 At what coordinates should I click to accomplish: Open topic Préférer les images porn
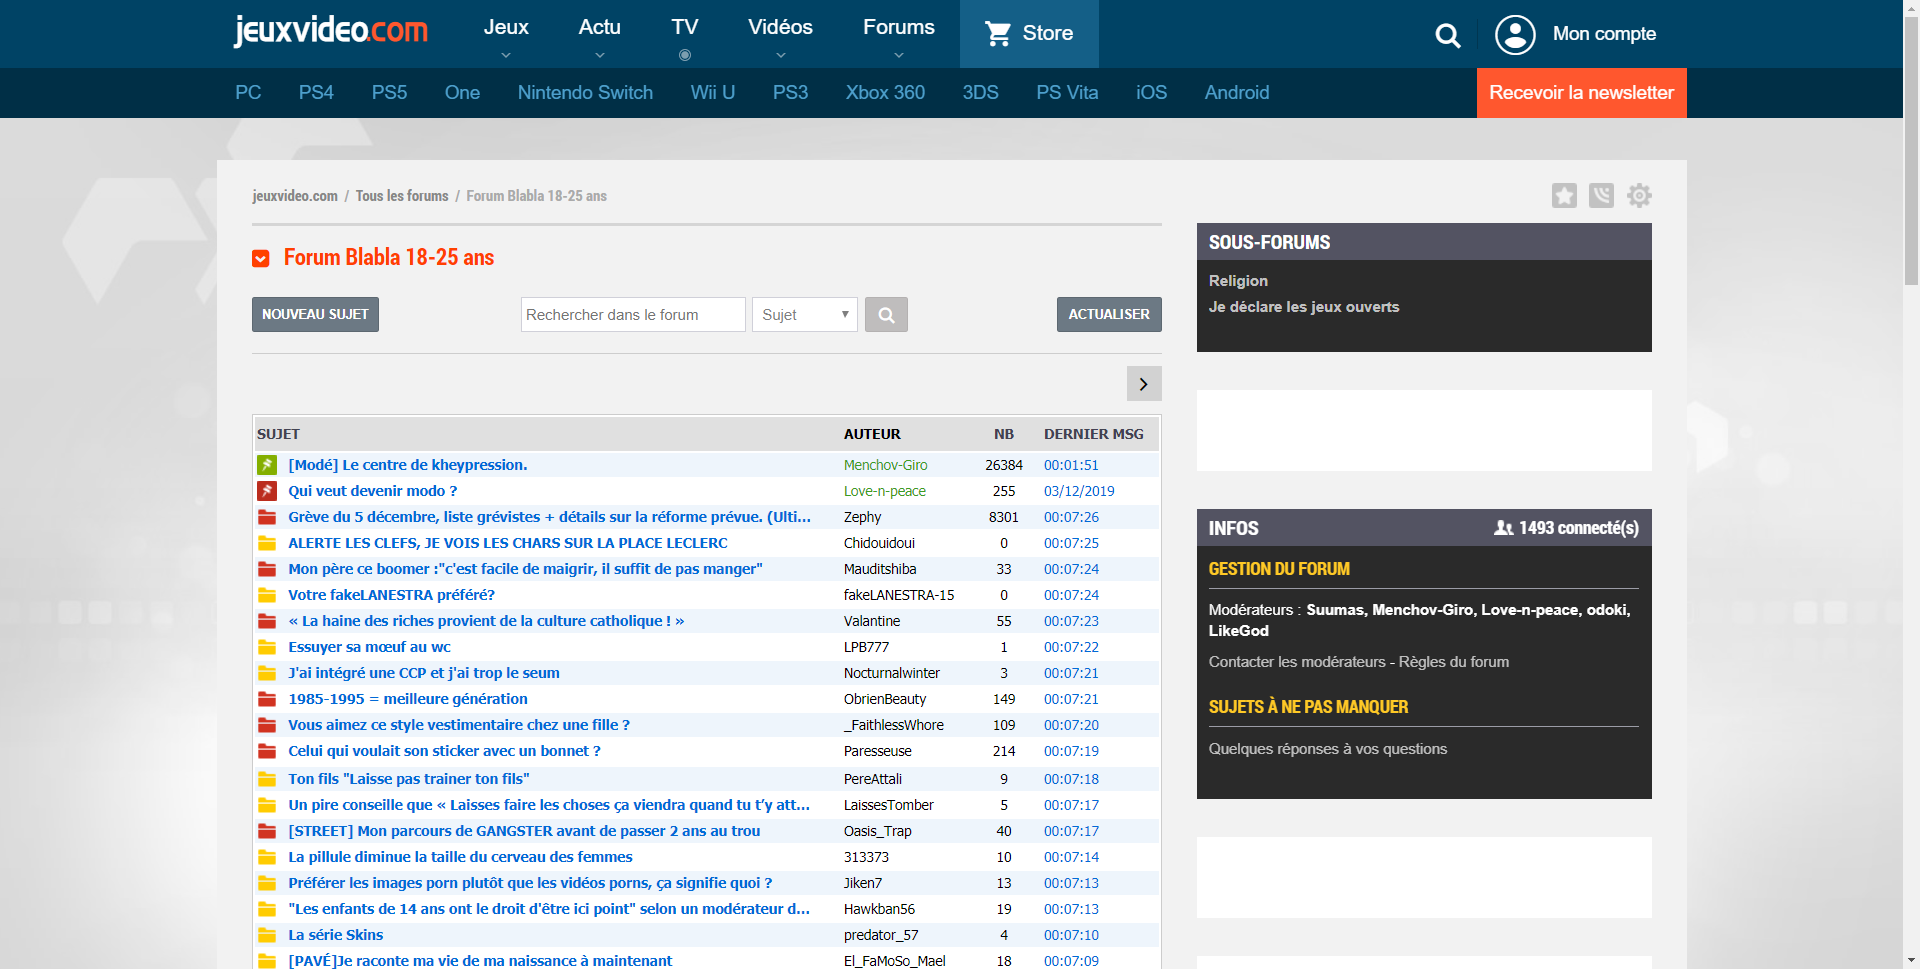coord(530,883)
